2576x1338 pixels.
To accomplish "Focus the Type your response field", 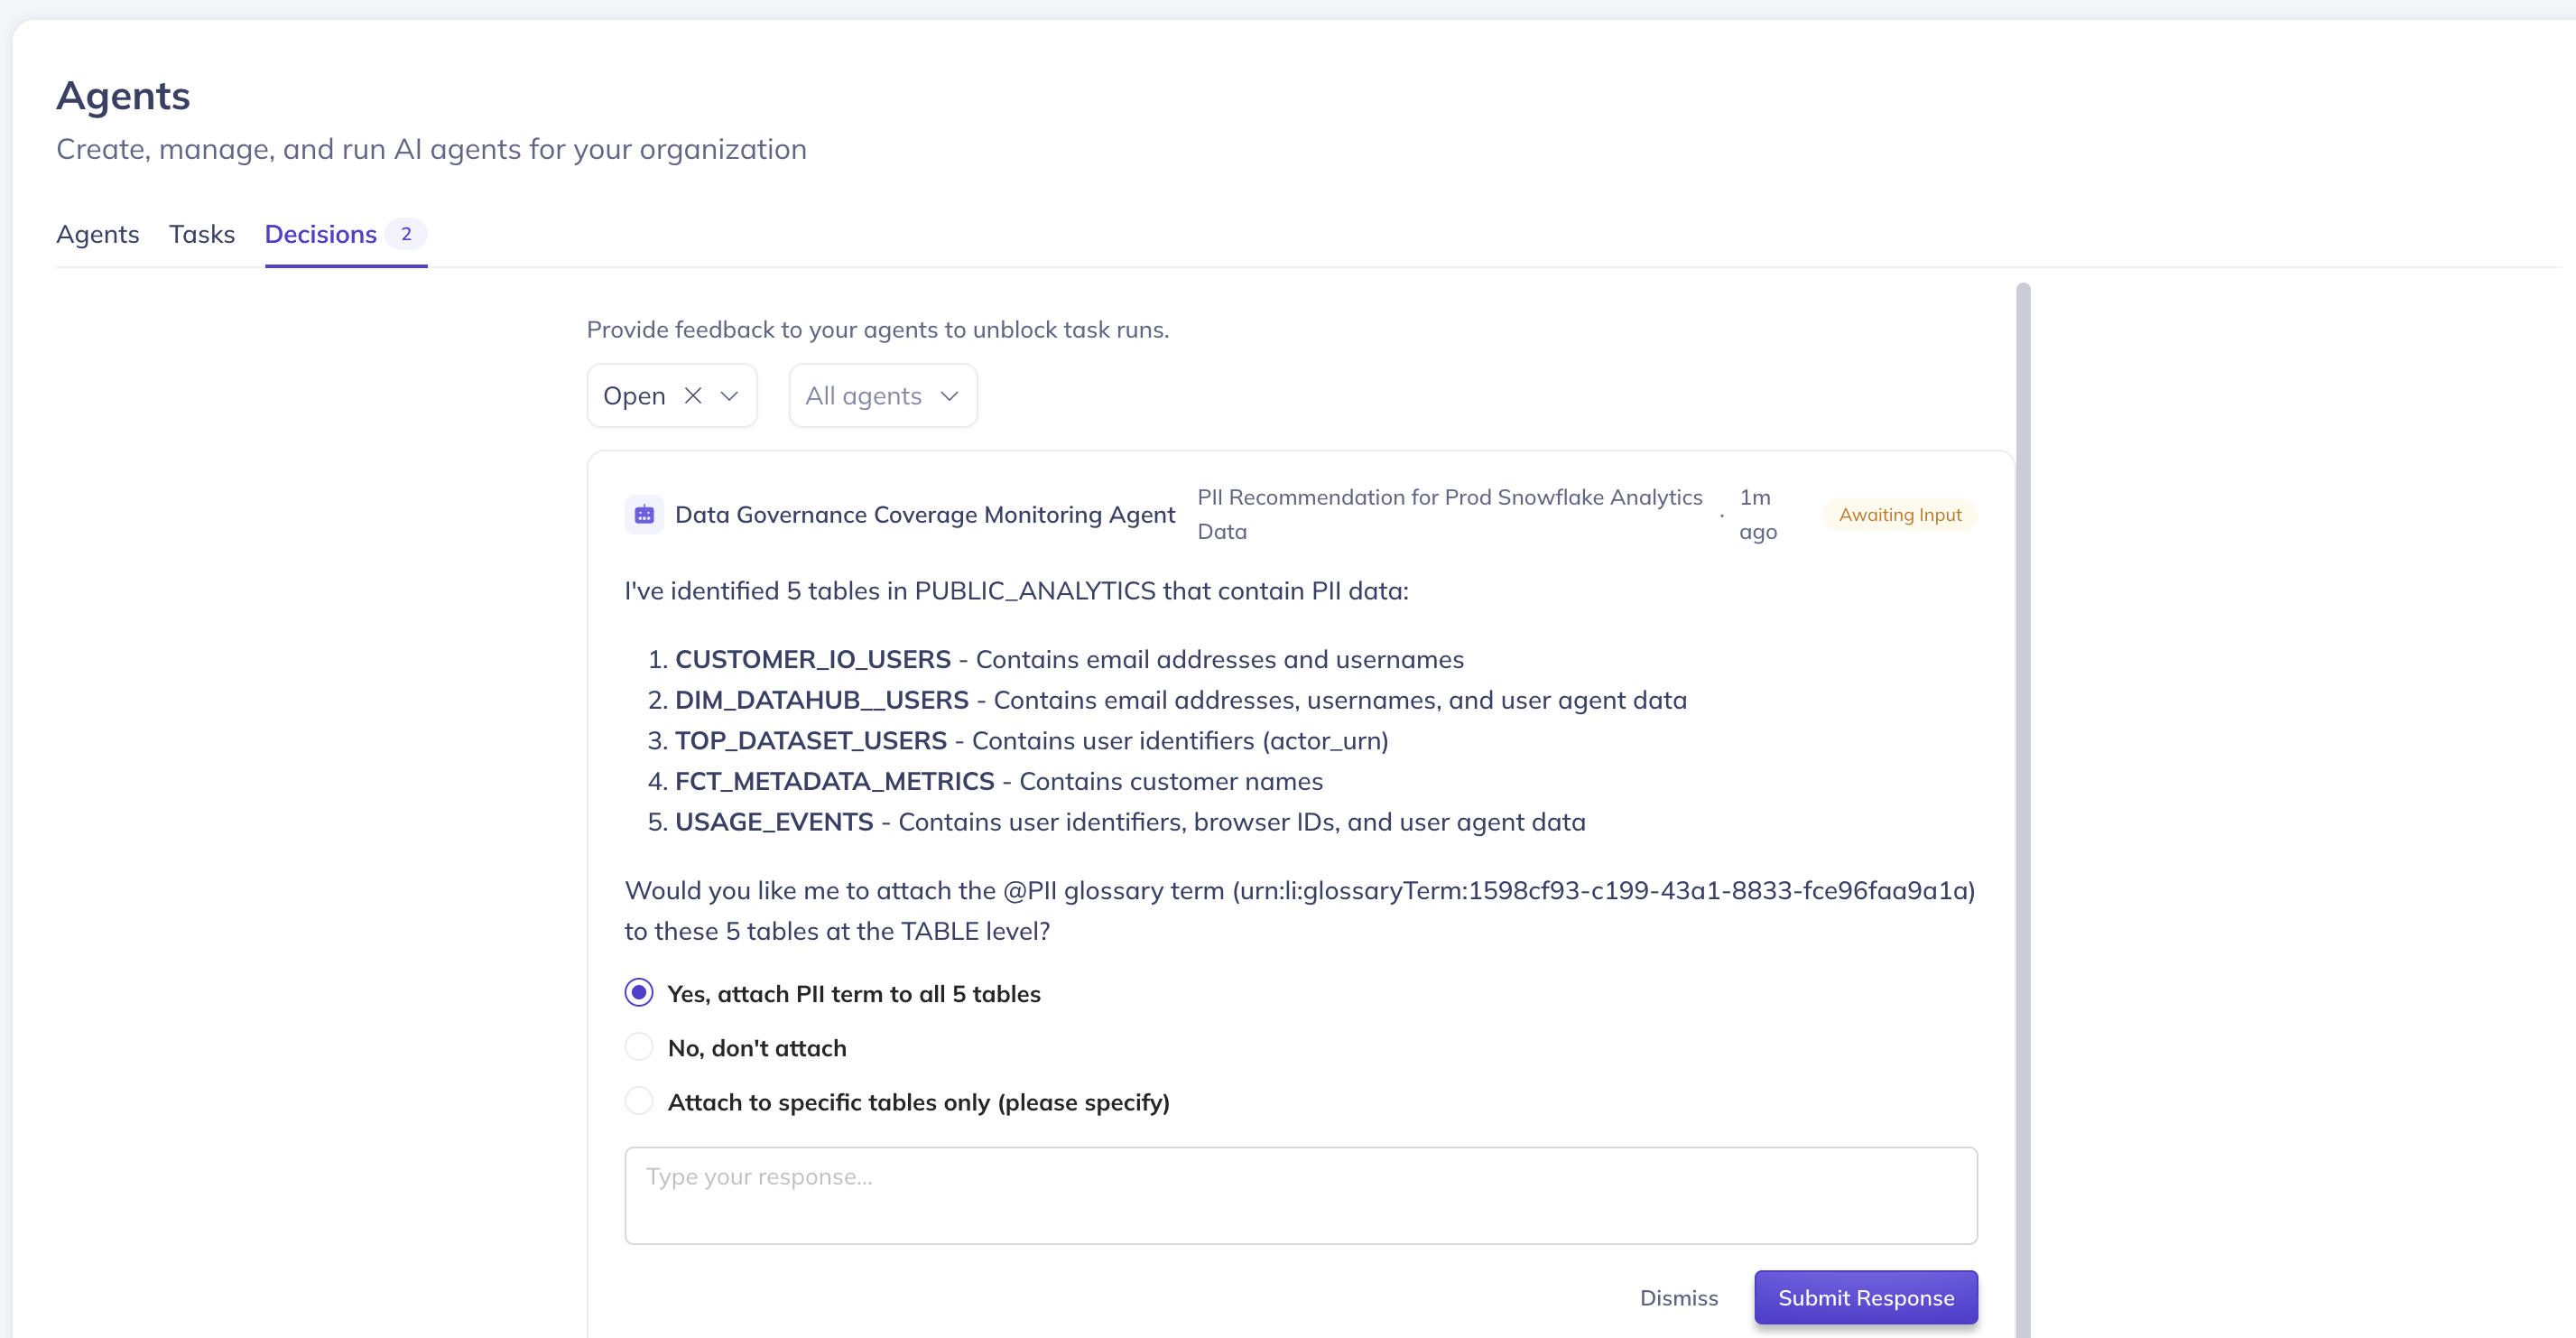I will (1300, 1195).
